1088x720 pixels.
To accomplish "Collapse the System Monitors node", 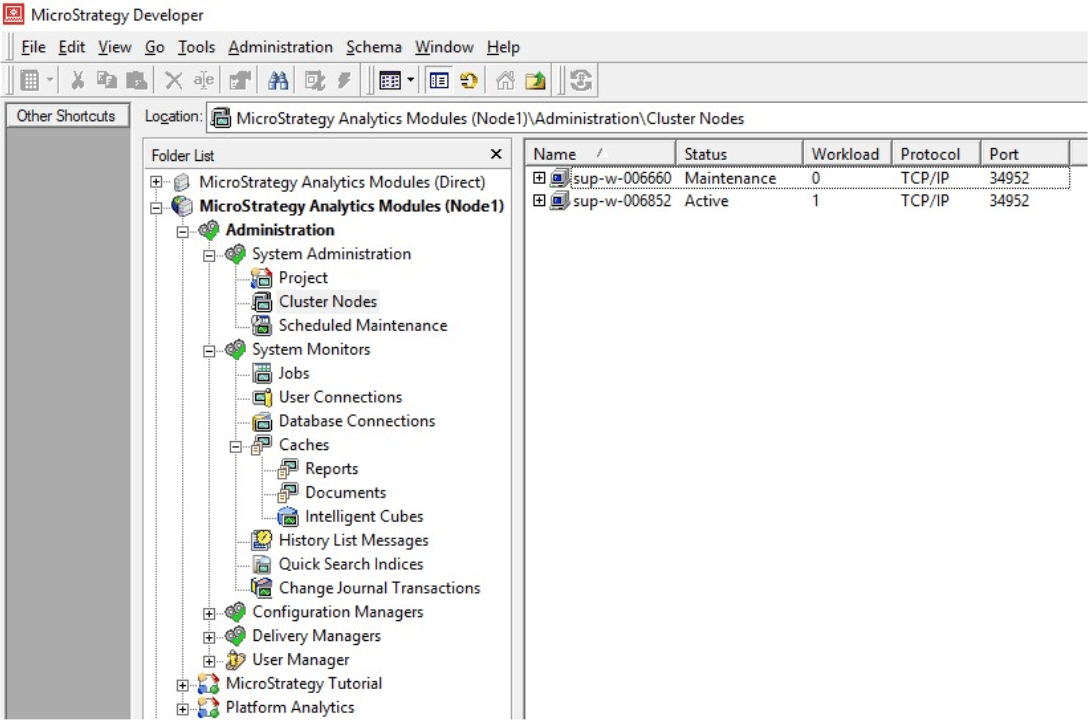I will tap(209, 352).
